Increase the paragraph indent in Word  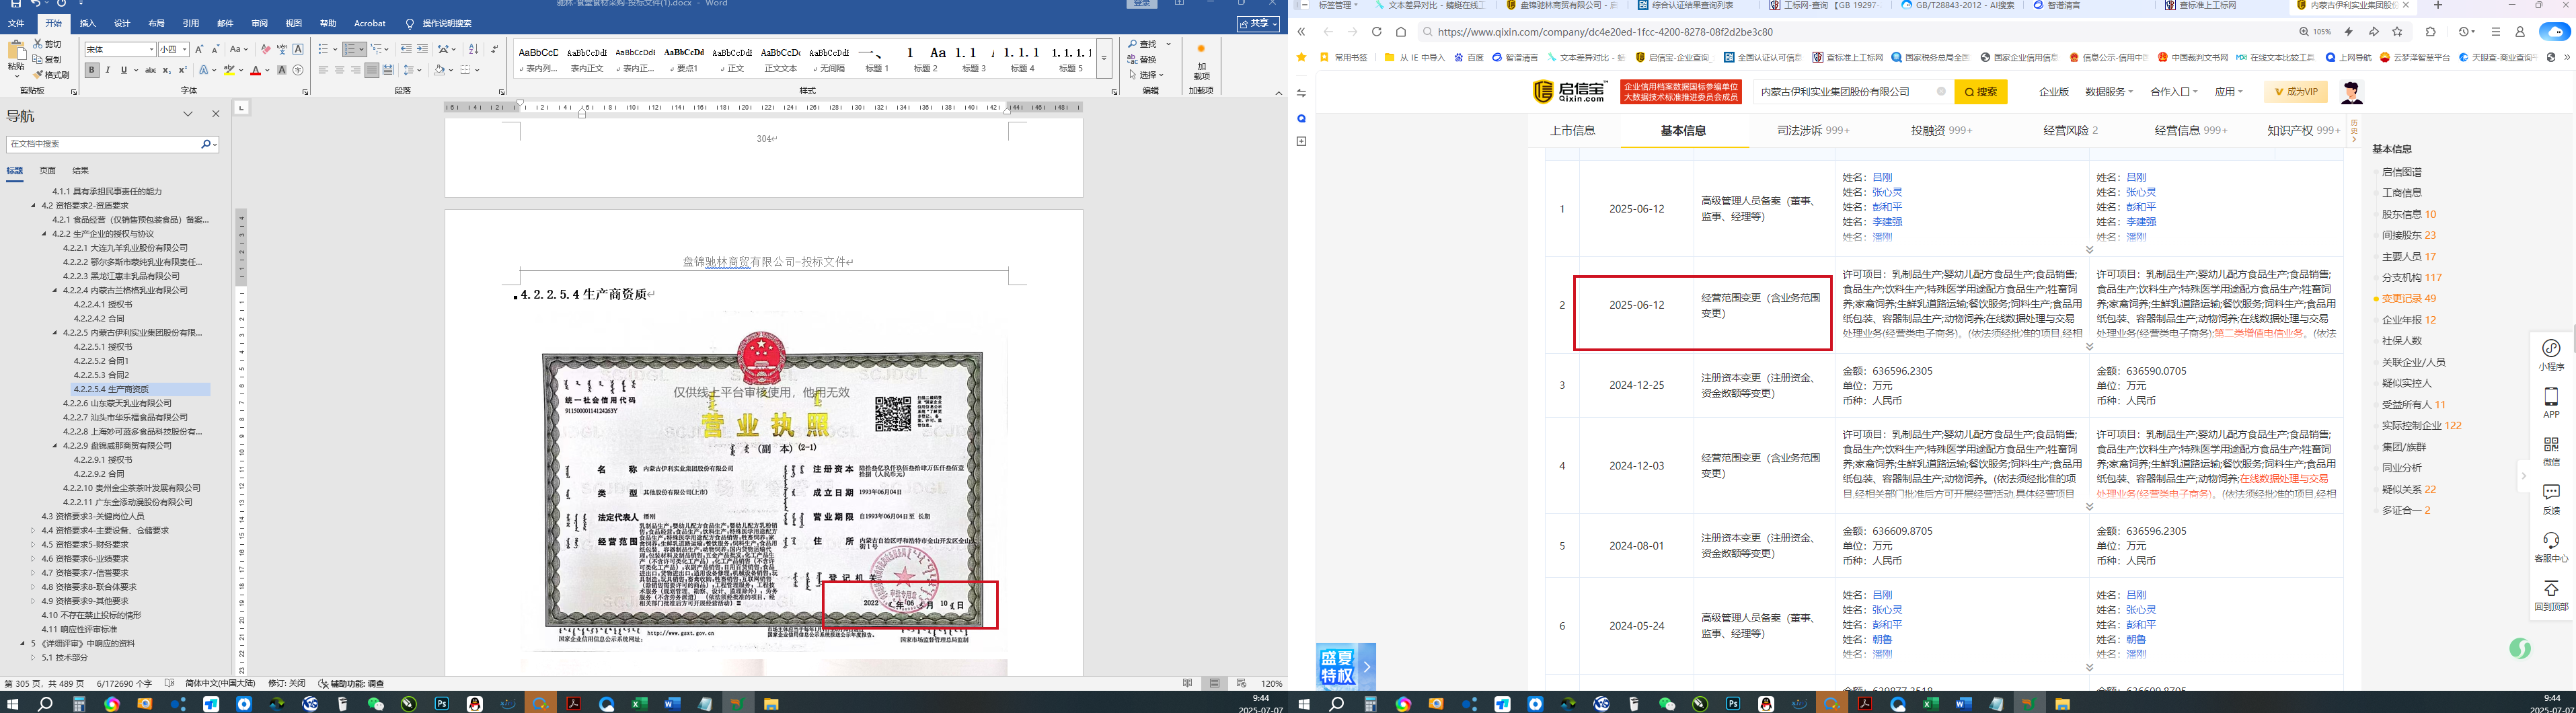point(422,49)
